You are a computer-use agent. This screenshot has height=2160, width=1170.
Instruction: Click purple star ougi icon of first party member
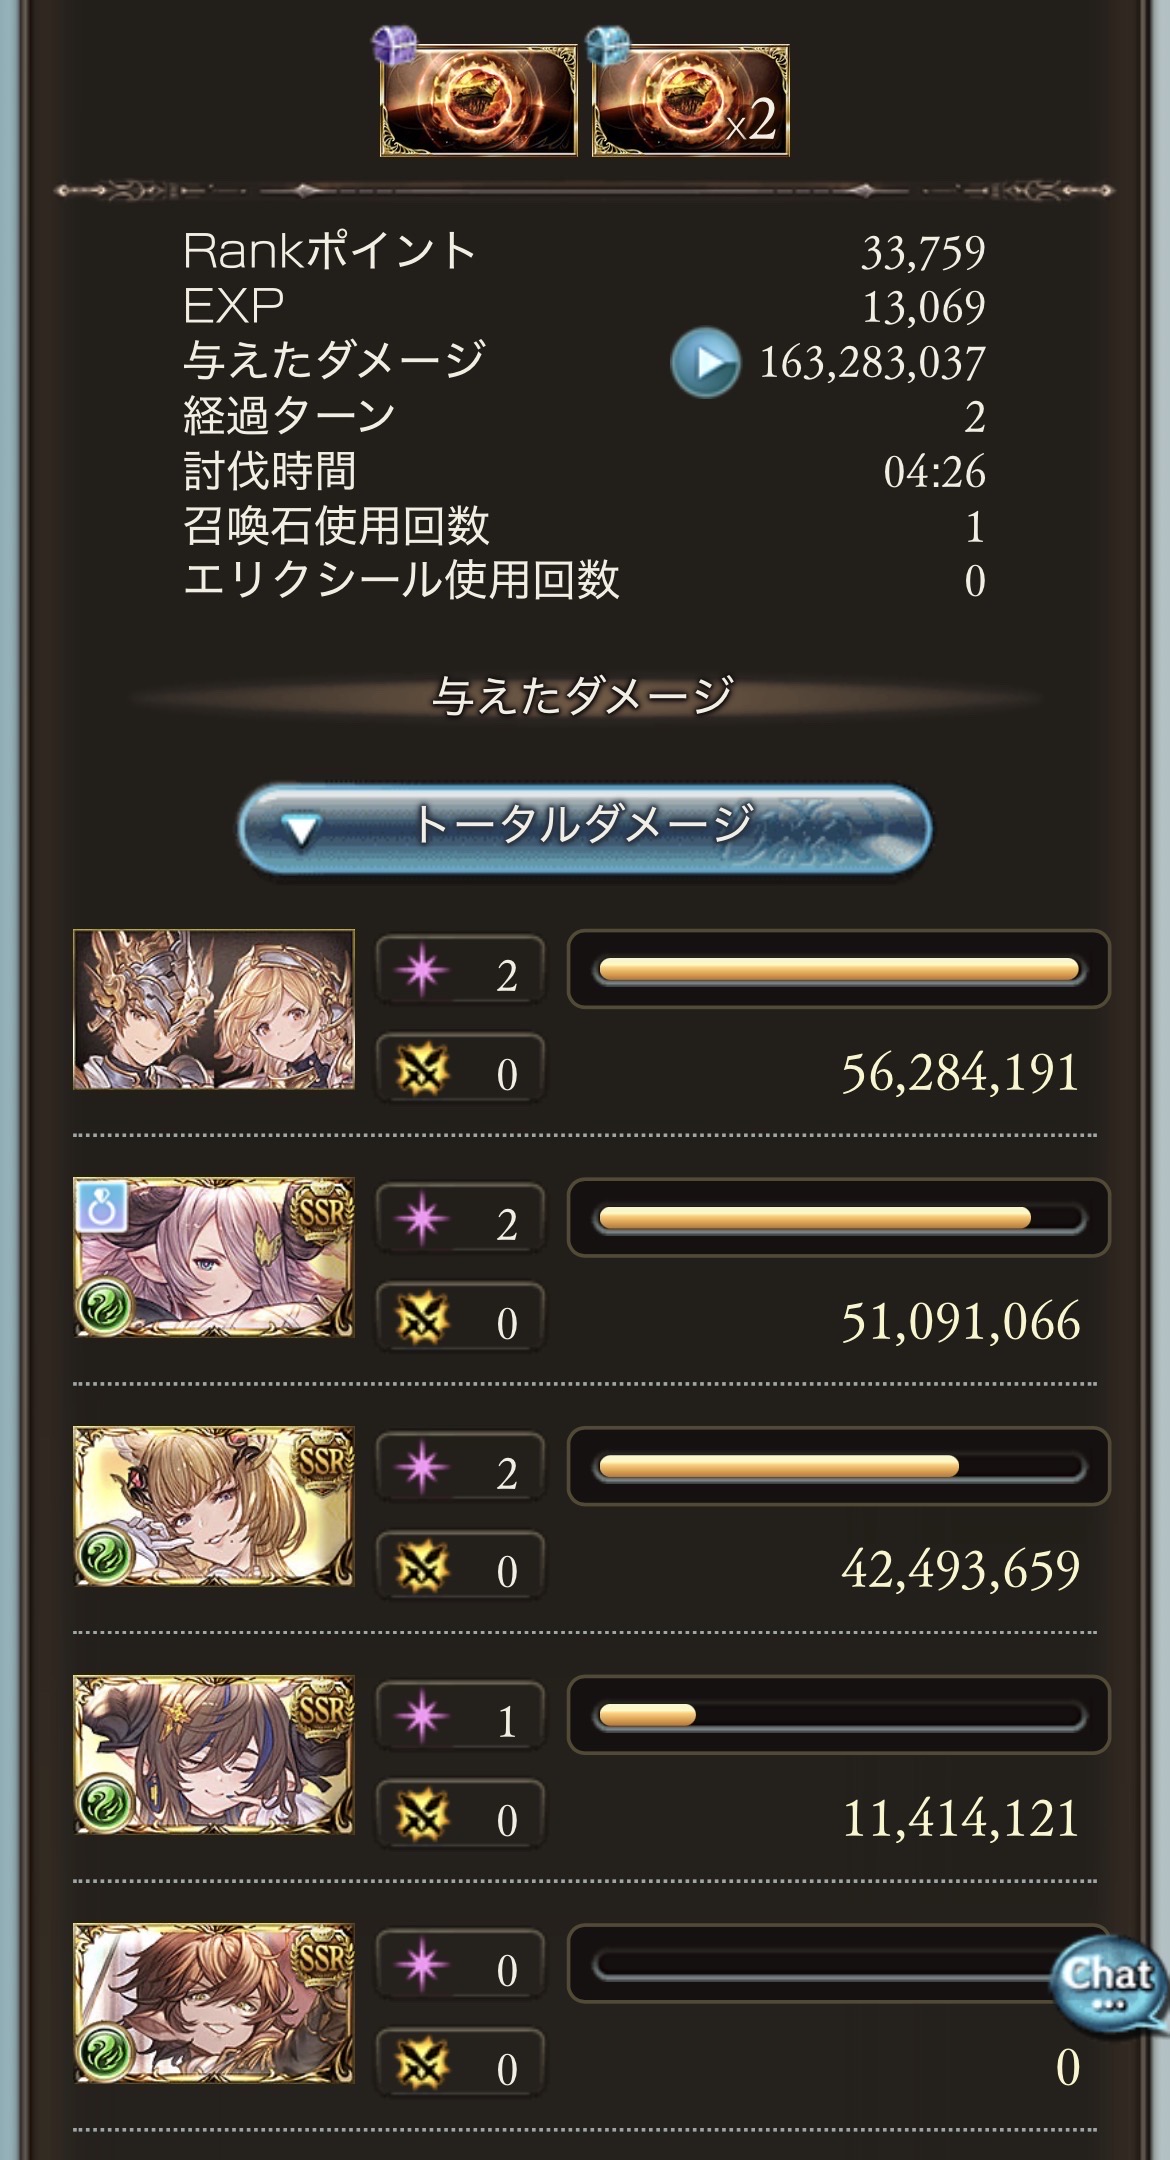422,972
